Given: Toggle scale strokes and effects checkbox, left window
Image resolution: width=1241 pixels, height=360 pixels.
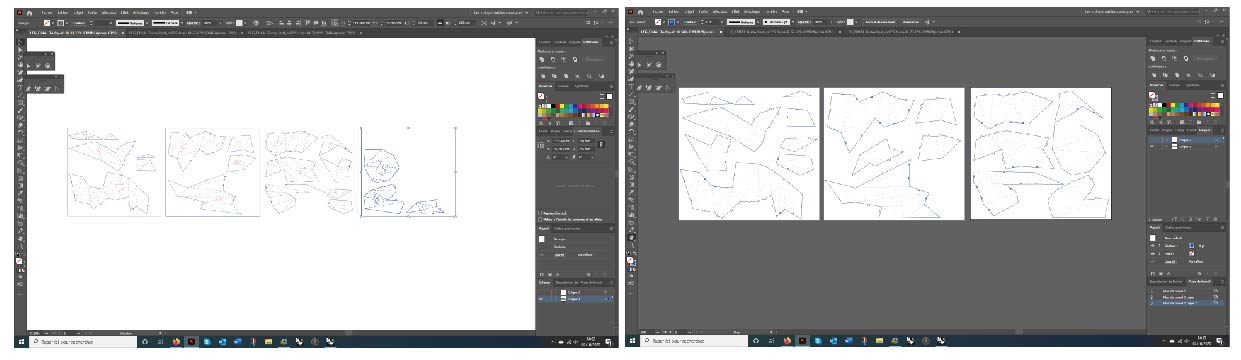Looking at the screenshot, I should pyautogui.click(x=539, y=219).
